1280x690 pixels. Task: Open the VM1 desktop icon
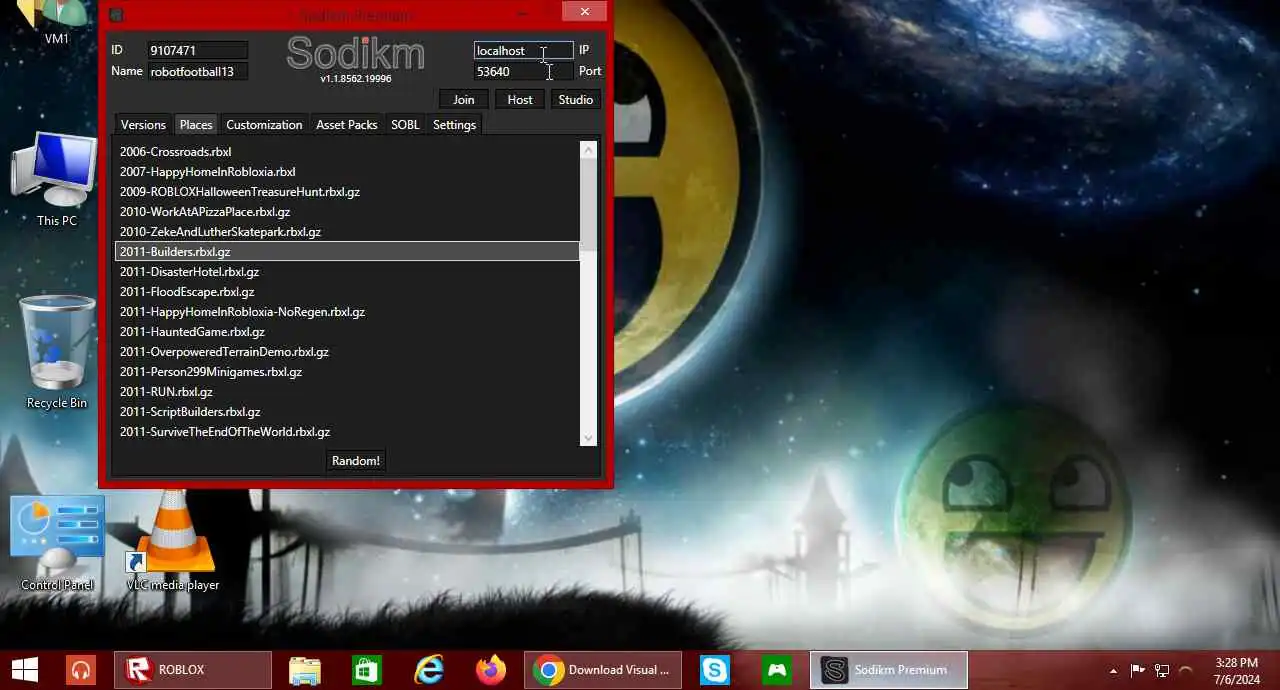click(x=57, y=23)
